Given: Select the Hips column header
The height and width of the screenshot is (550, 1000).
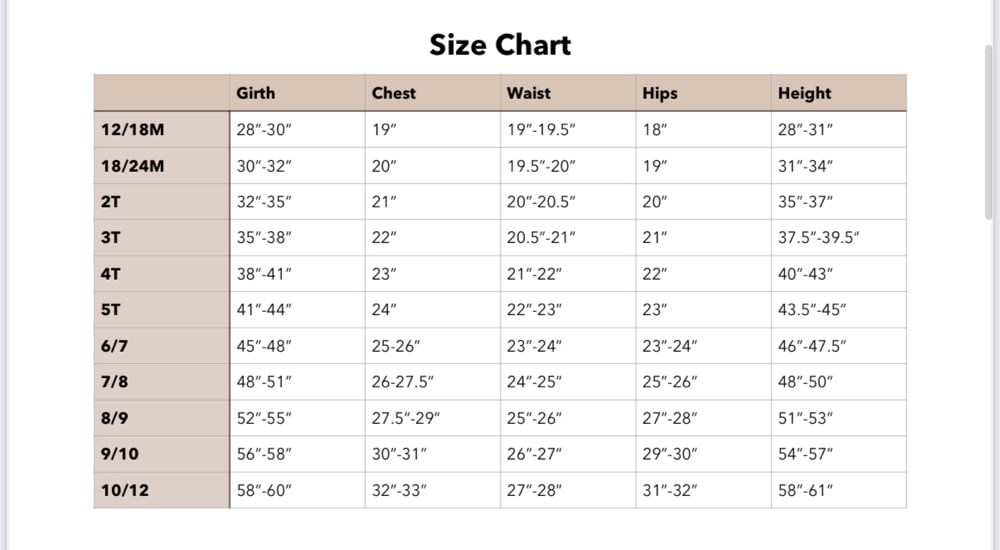Looking at the screenshot, I should (659, 94).
